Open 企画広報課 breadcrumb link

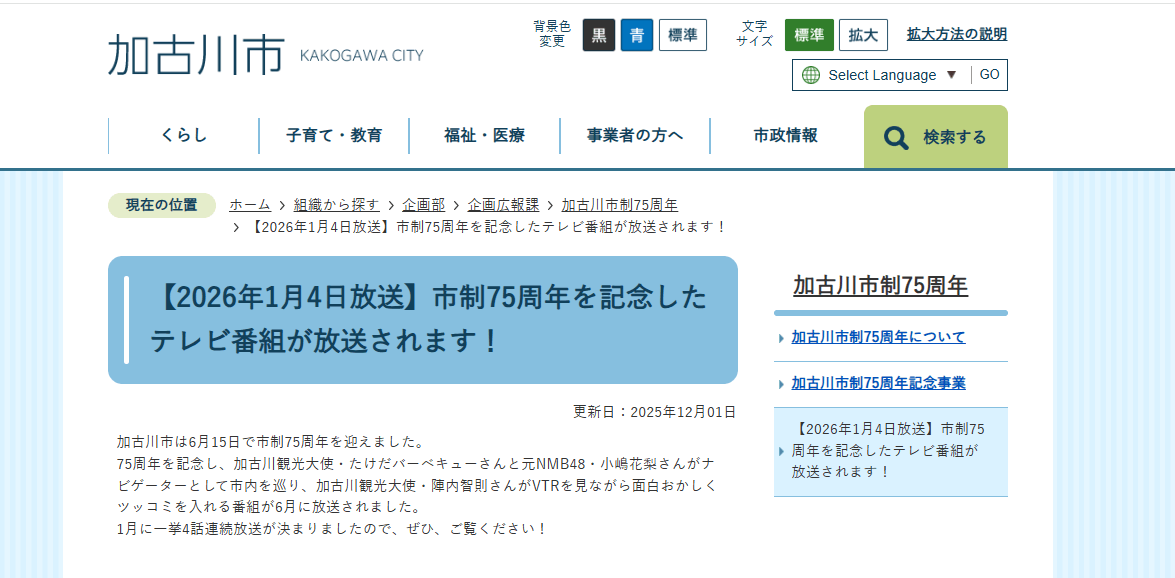(x=503, y=205)
